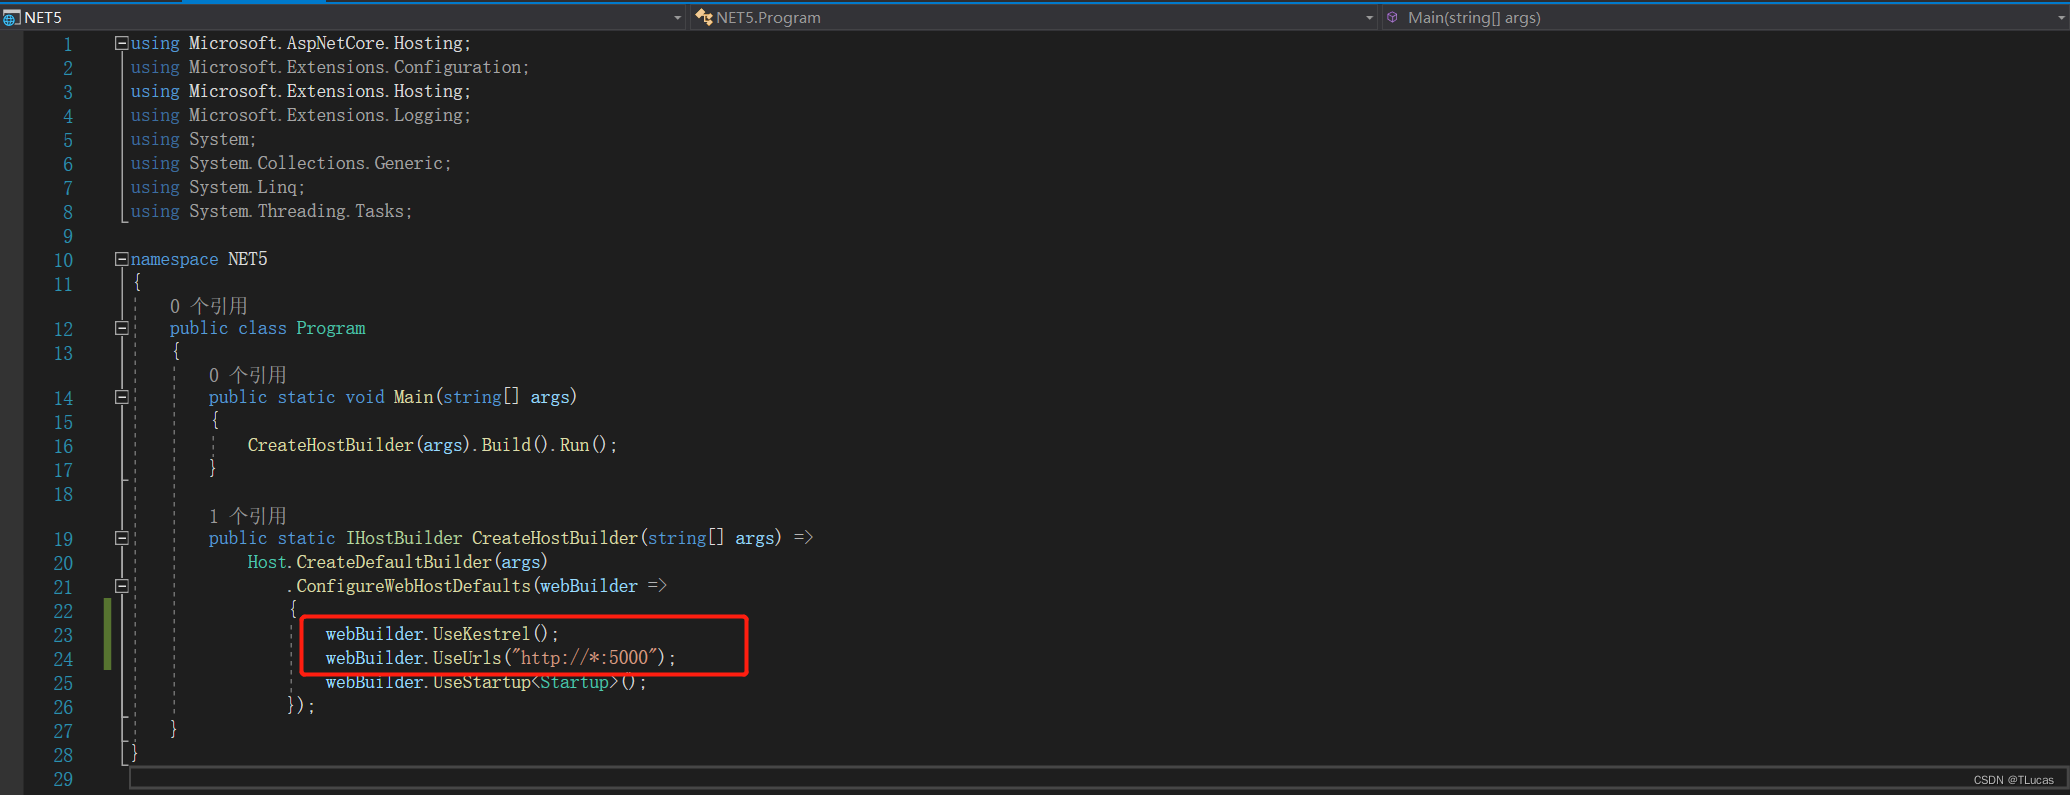Click line number 29 in the gutter
This screenshot has width=2070, height=795.
point(63,779)
